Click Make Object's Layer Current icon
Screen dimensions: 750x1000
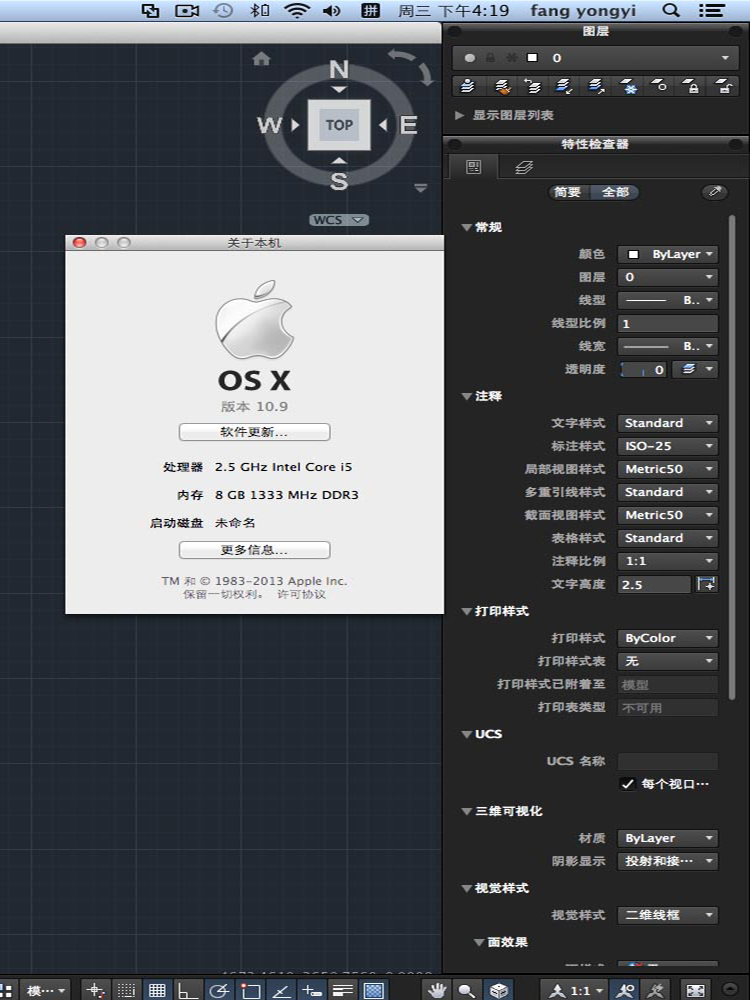[467, 85]
